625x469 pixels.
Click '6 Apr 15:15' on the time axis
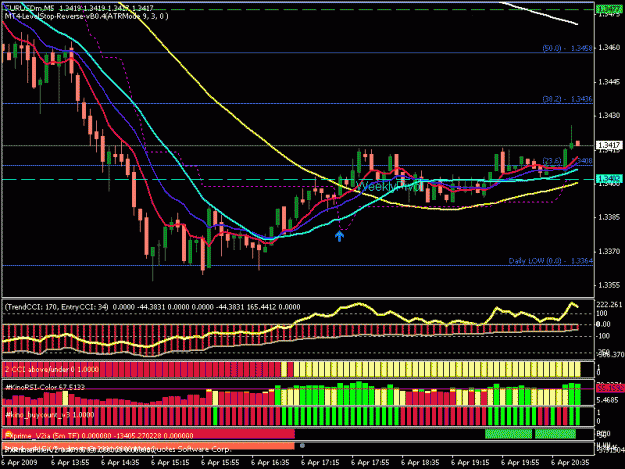tap(170, 463)
